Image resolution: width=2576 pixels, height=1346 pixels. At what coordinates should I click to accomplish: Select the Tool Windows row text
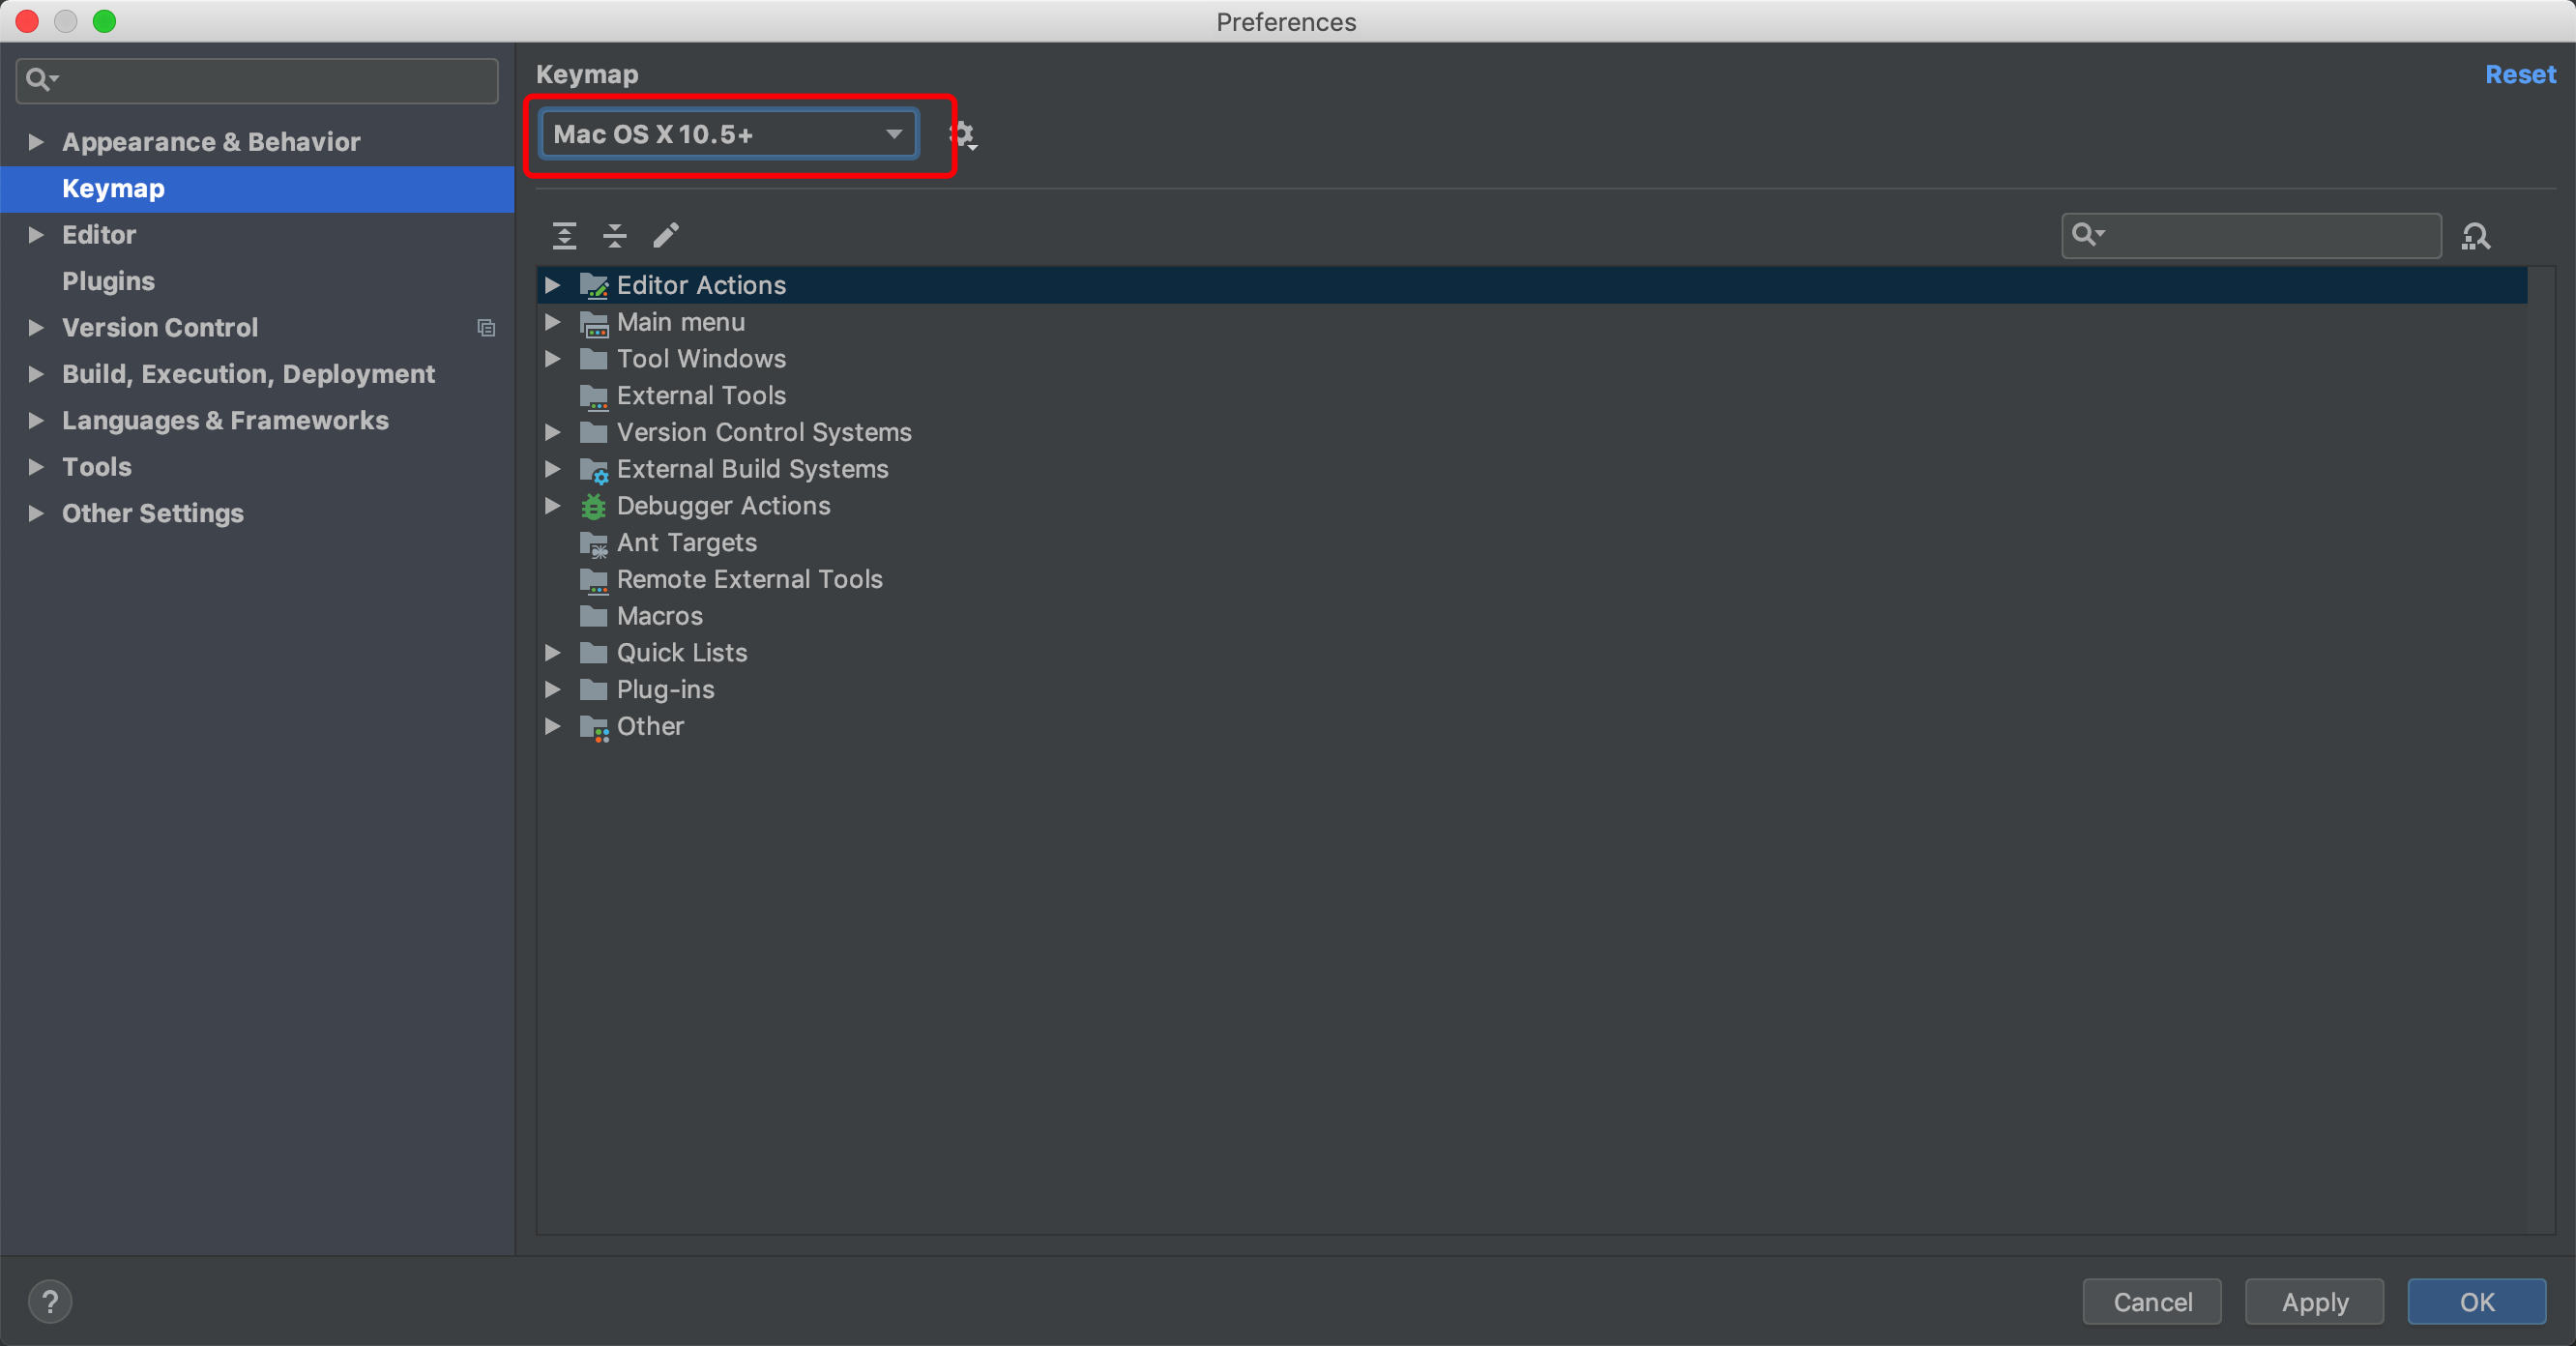click(701, 359)
